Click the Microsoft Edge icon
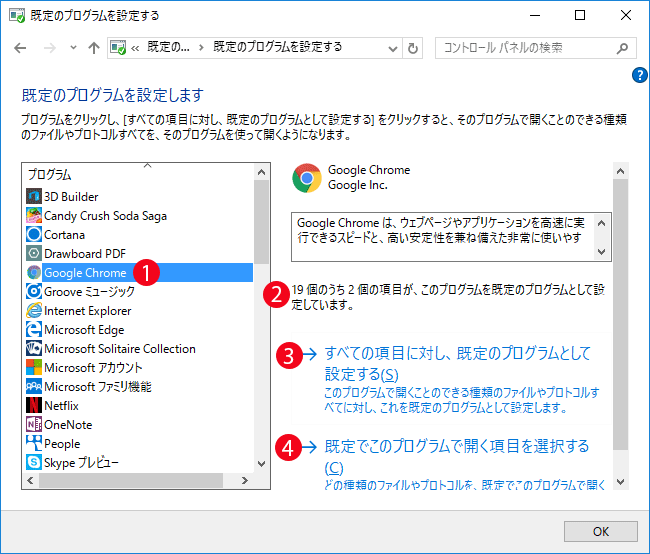 click(34, 329)
